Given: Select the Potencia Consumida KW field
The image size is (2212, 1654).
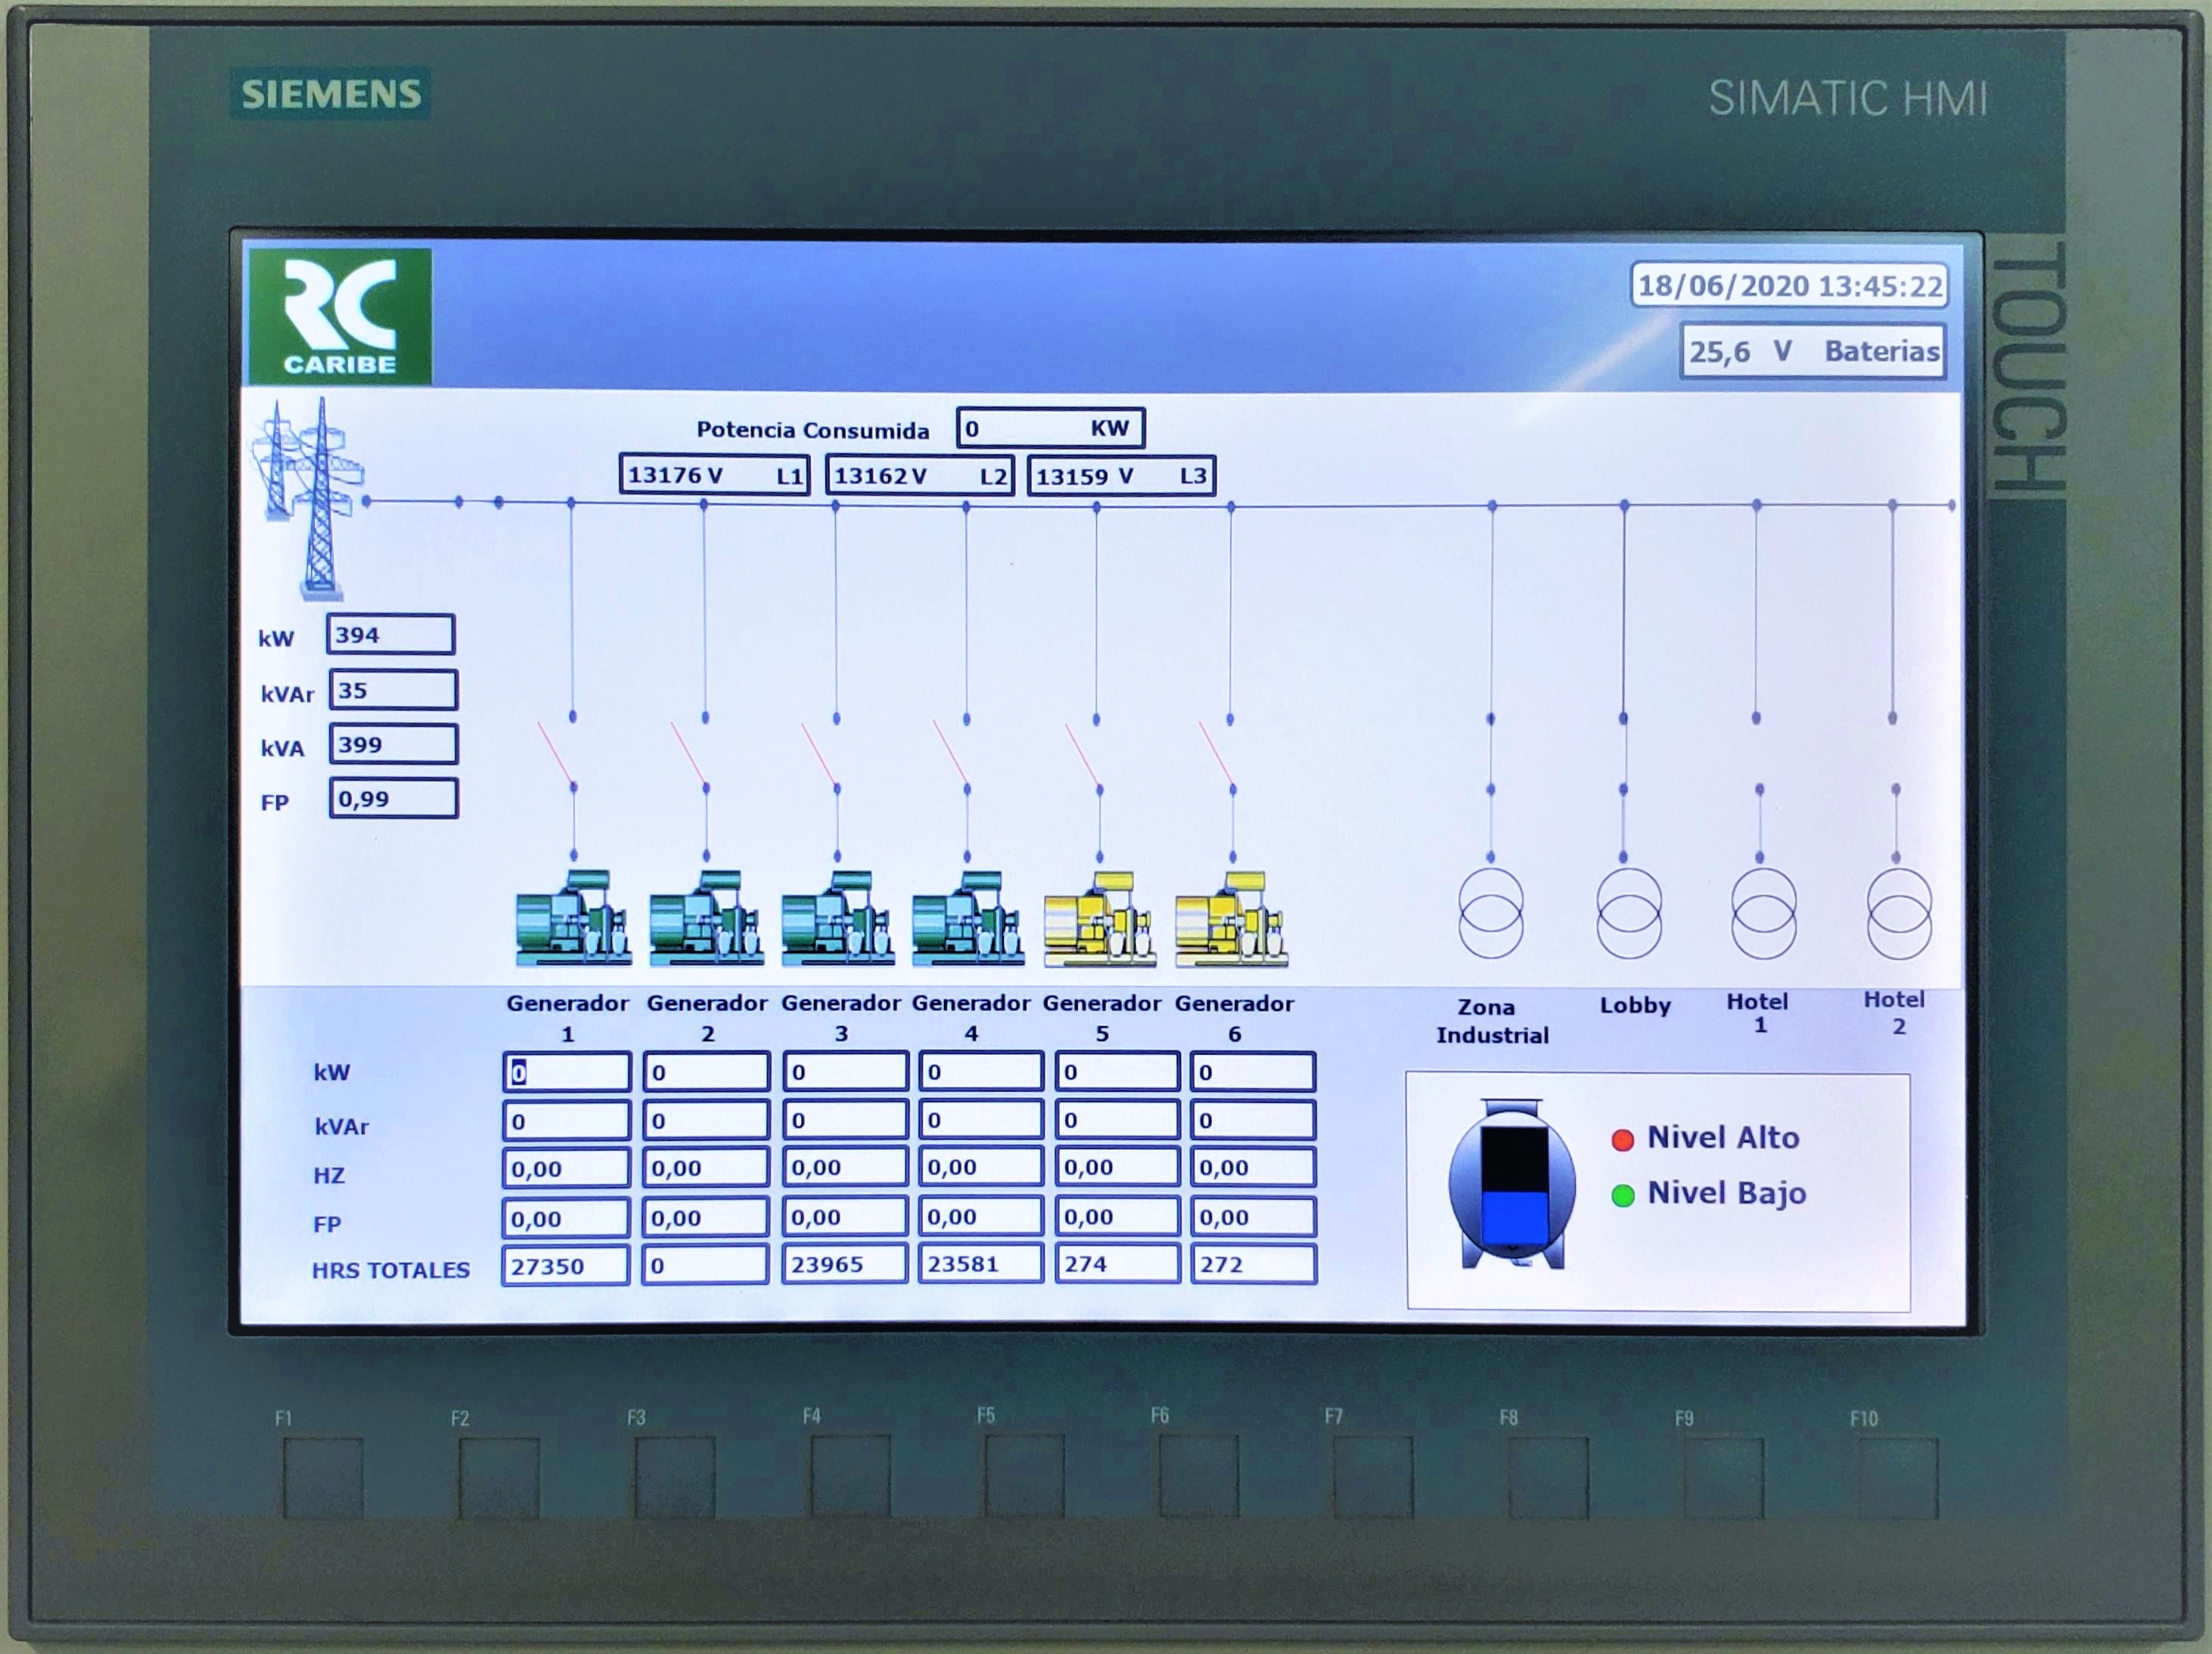Looking at the screenshot, I should 1049,428.
